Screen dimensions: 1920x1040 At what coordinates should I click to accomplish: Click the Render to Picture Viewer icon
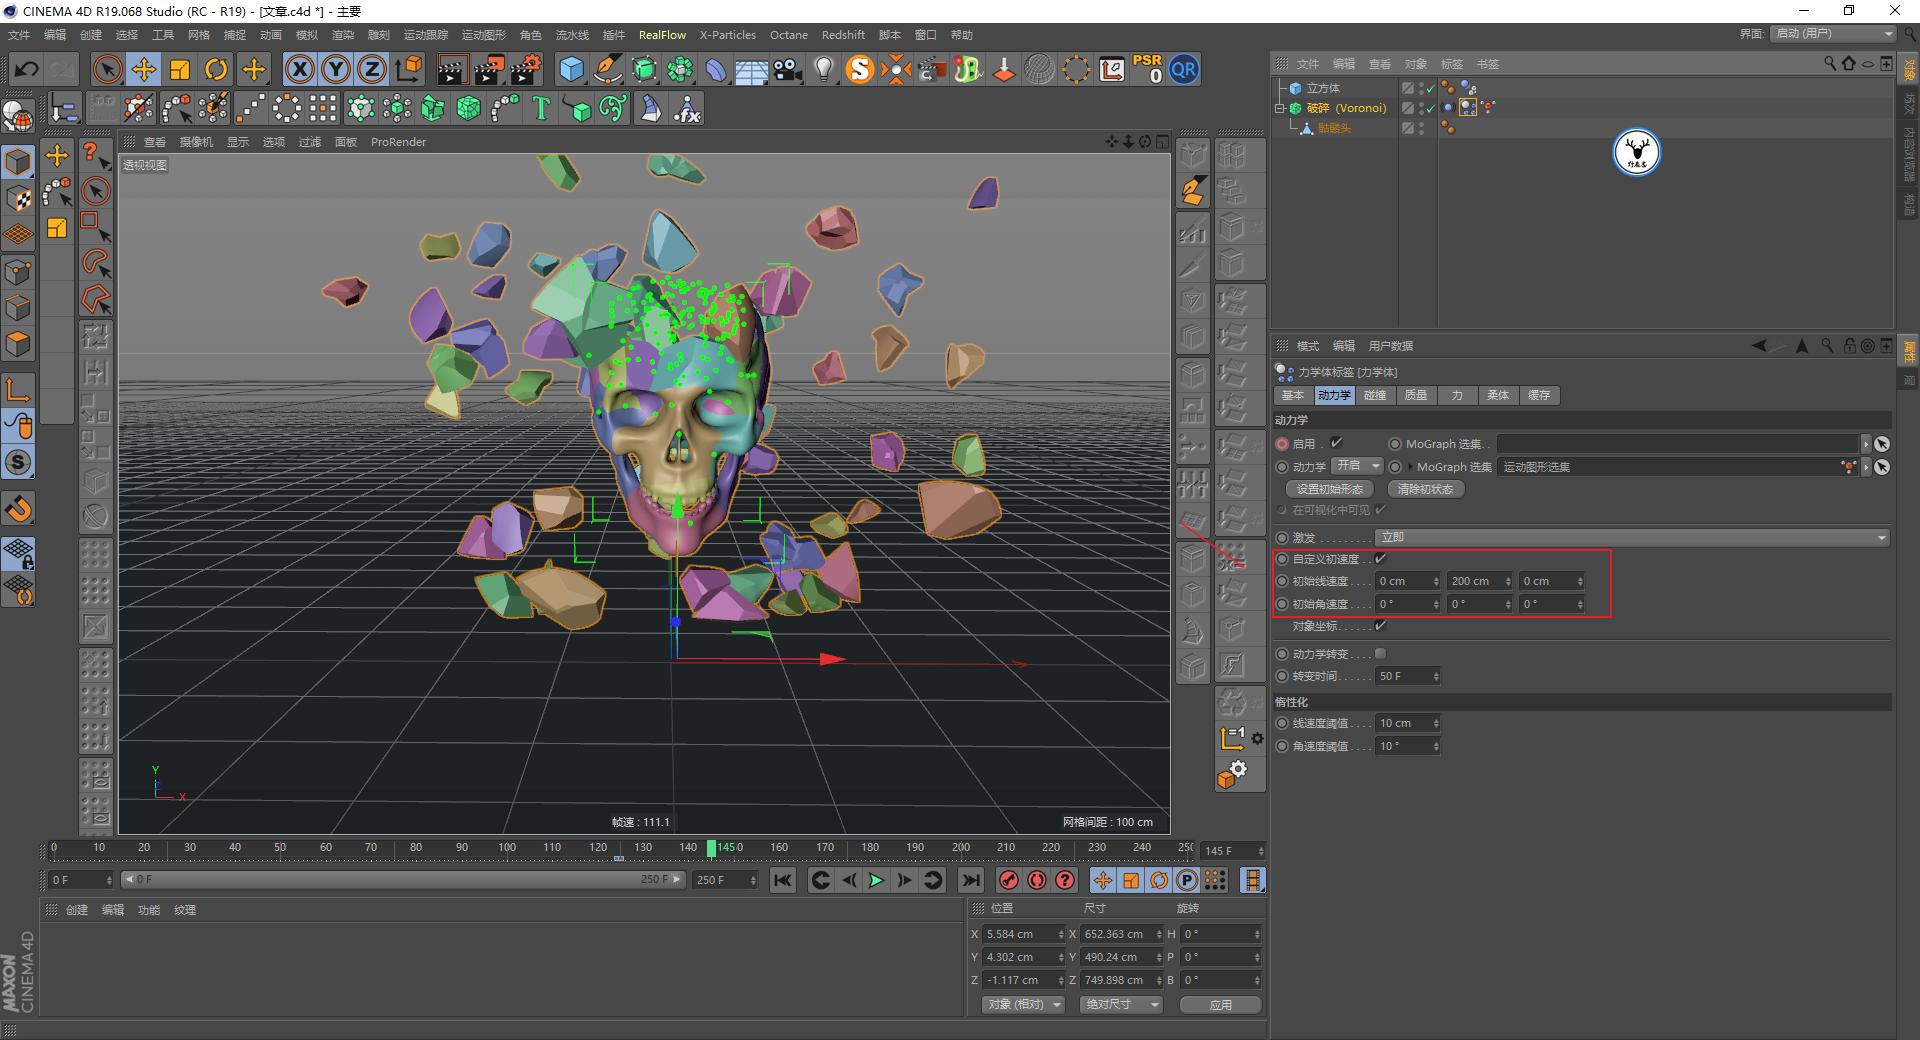[490, 69]
